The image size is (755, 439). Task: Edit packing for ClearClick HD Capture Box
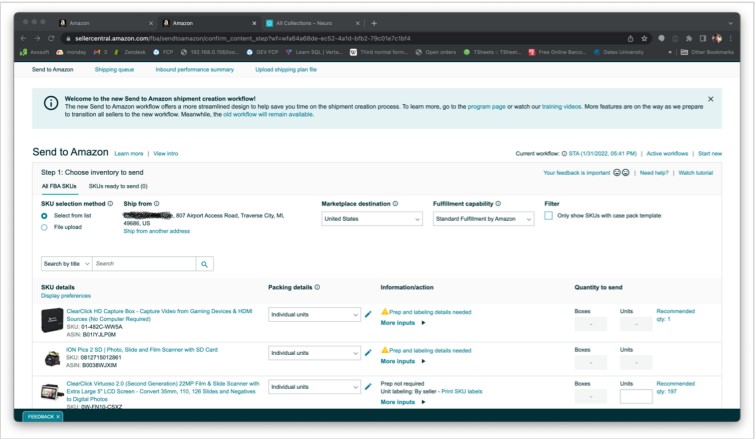(x=368, y=314)
